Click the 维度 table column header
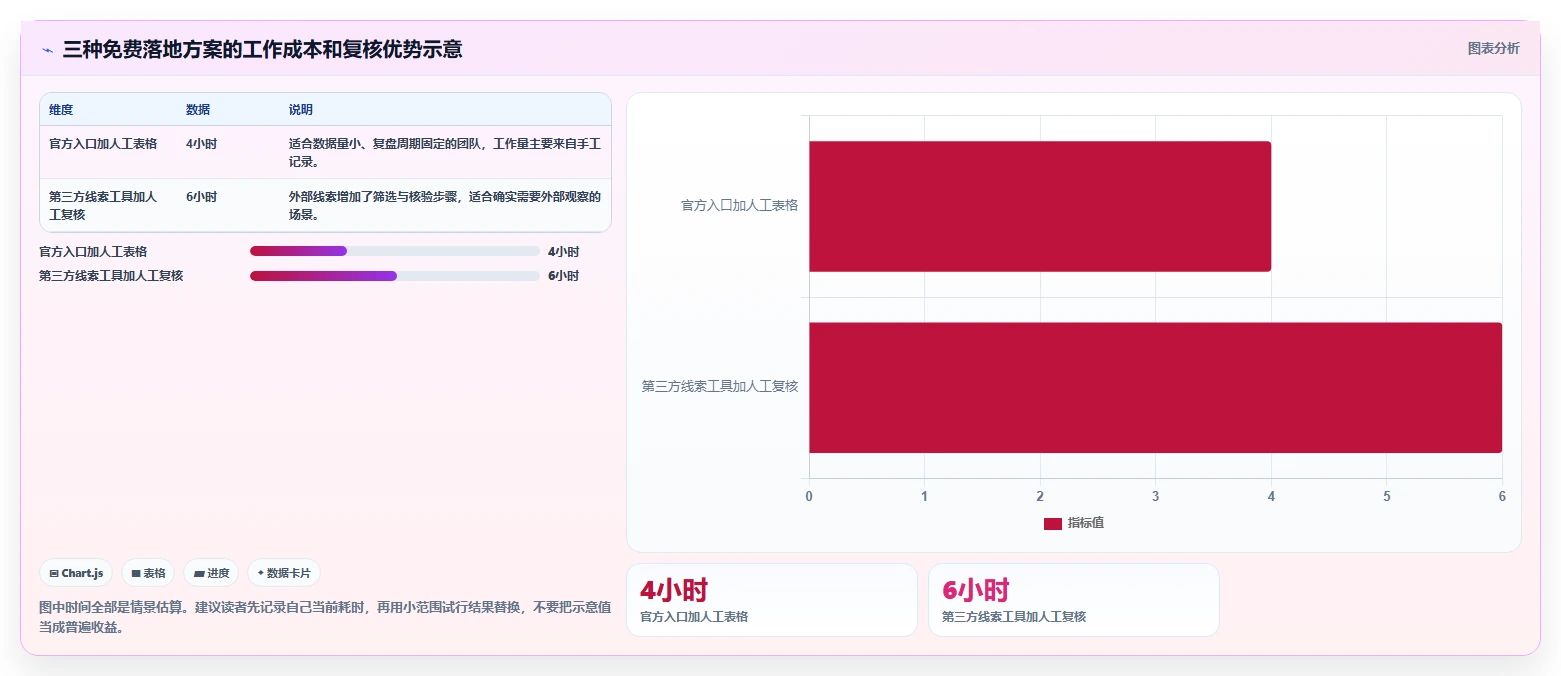 point(61,109)
